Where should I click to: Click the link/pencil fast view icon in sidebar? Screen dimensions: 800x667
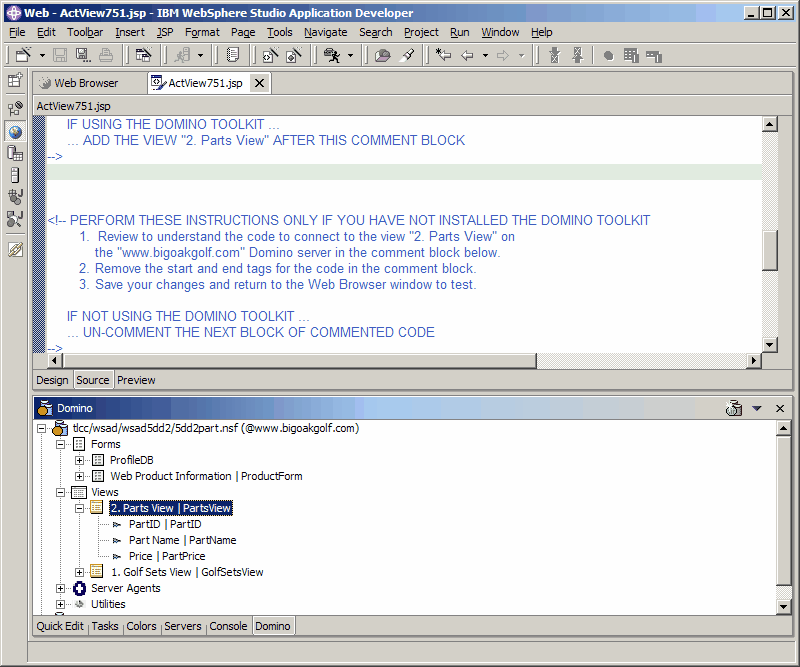click(x=15, y=250)
